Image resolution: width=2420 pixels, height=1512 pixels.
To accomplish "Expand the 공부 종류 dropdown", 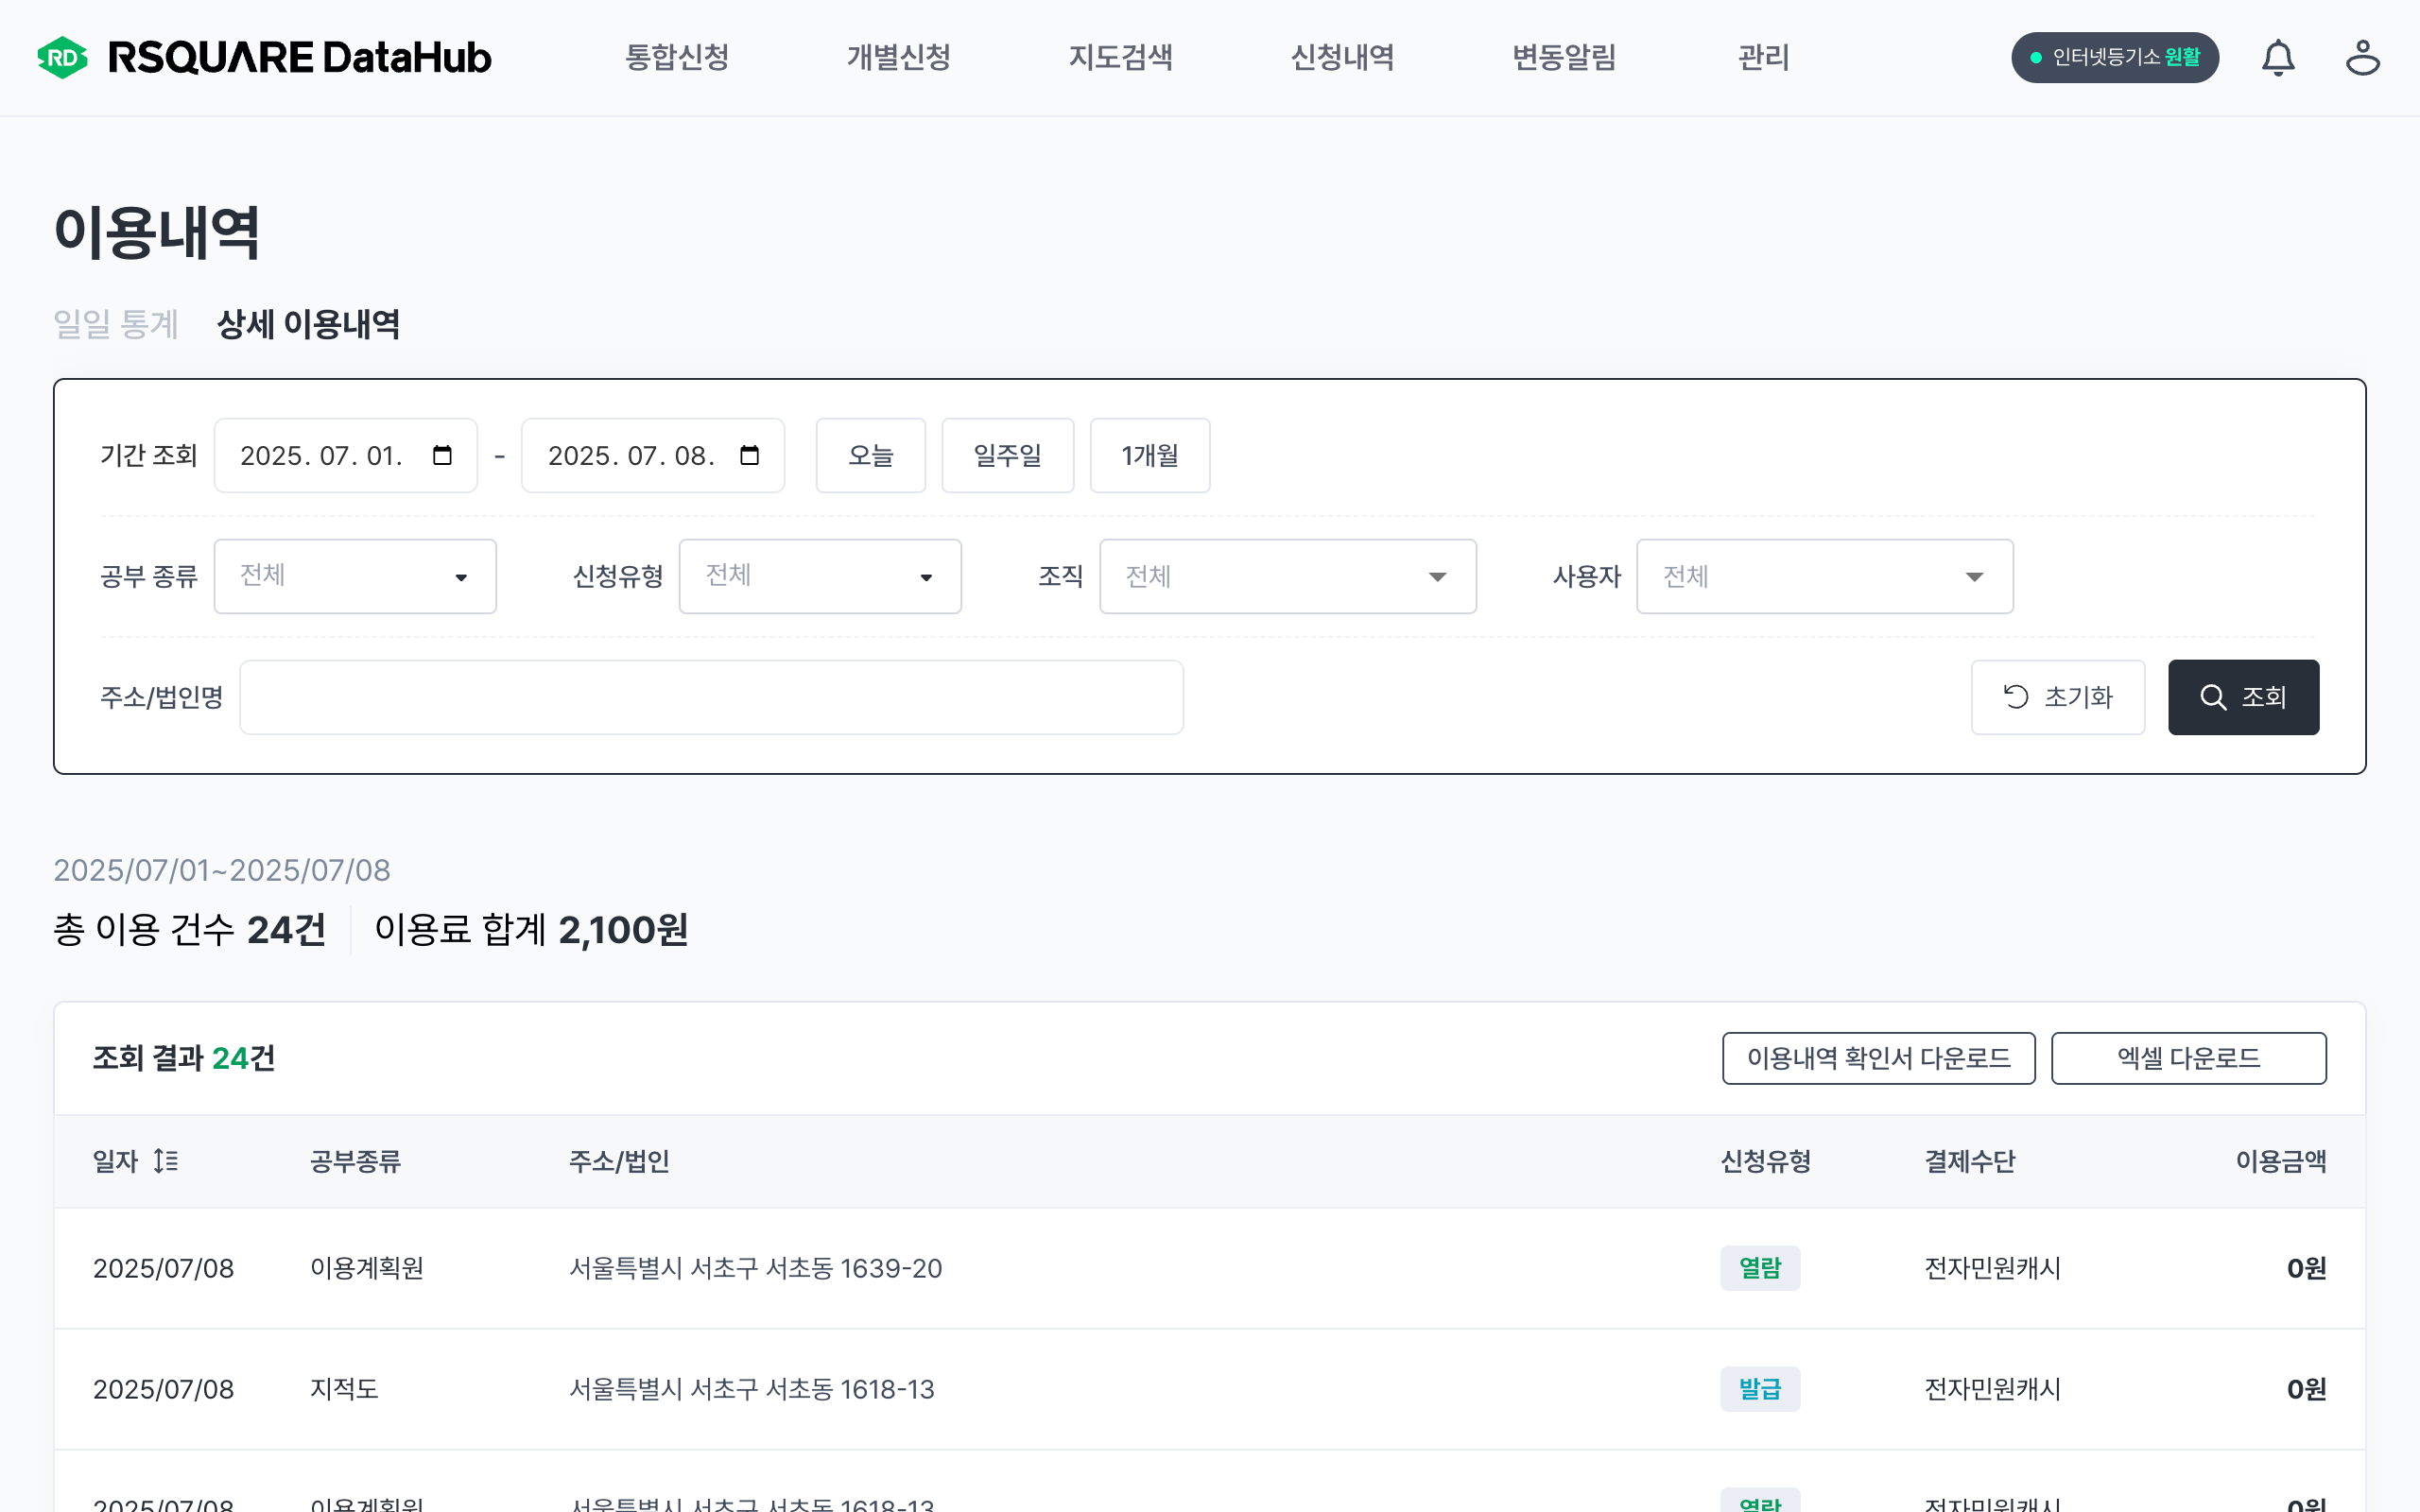I will click(x=355, y=576).
